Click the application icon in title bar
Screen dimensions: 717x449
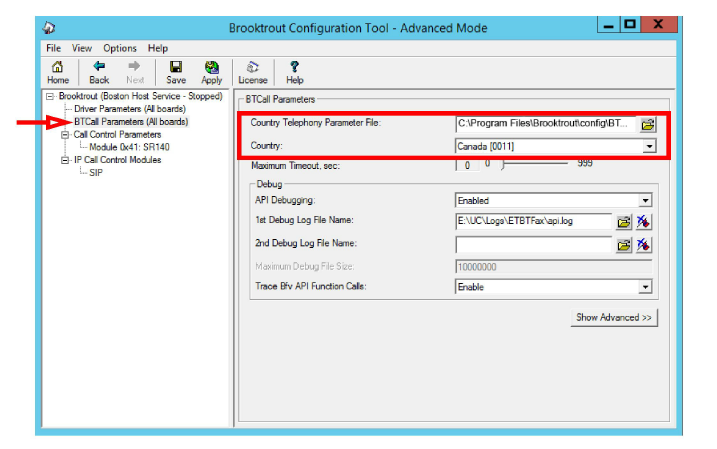[x=49, y=28]
